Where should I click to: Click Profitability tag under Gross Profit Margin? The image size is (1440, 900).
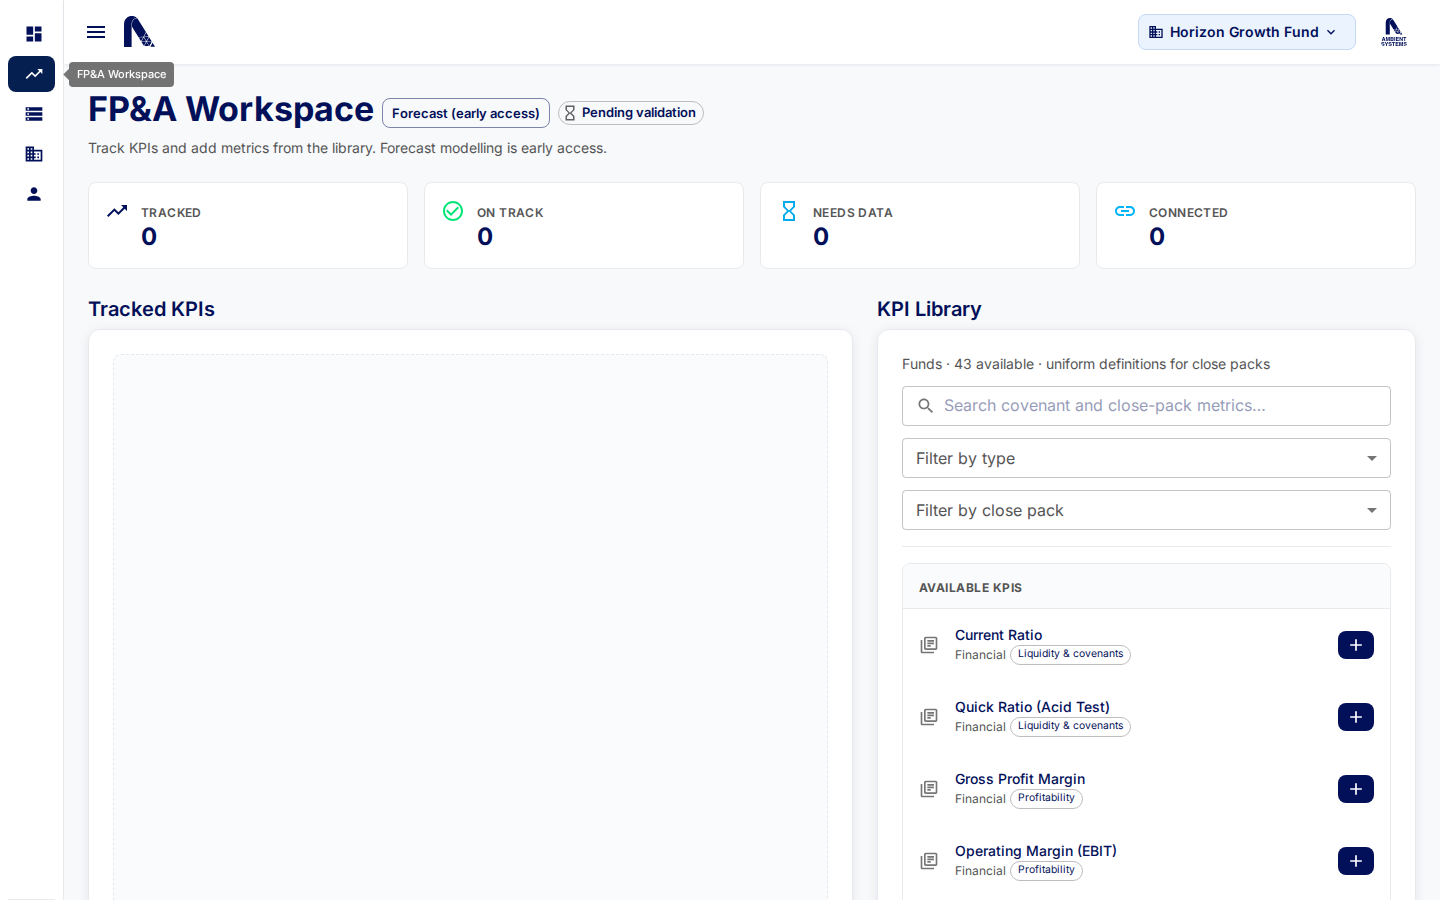pos(1046,799)
